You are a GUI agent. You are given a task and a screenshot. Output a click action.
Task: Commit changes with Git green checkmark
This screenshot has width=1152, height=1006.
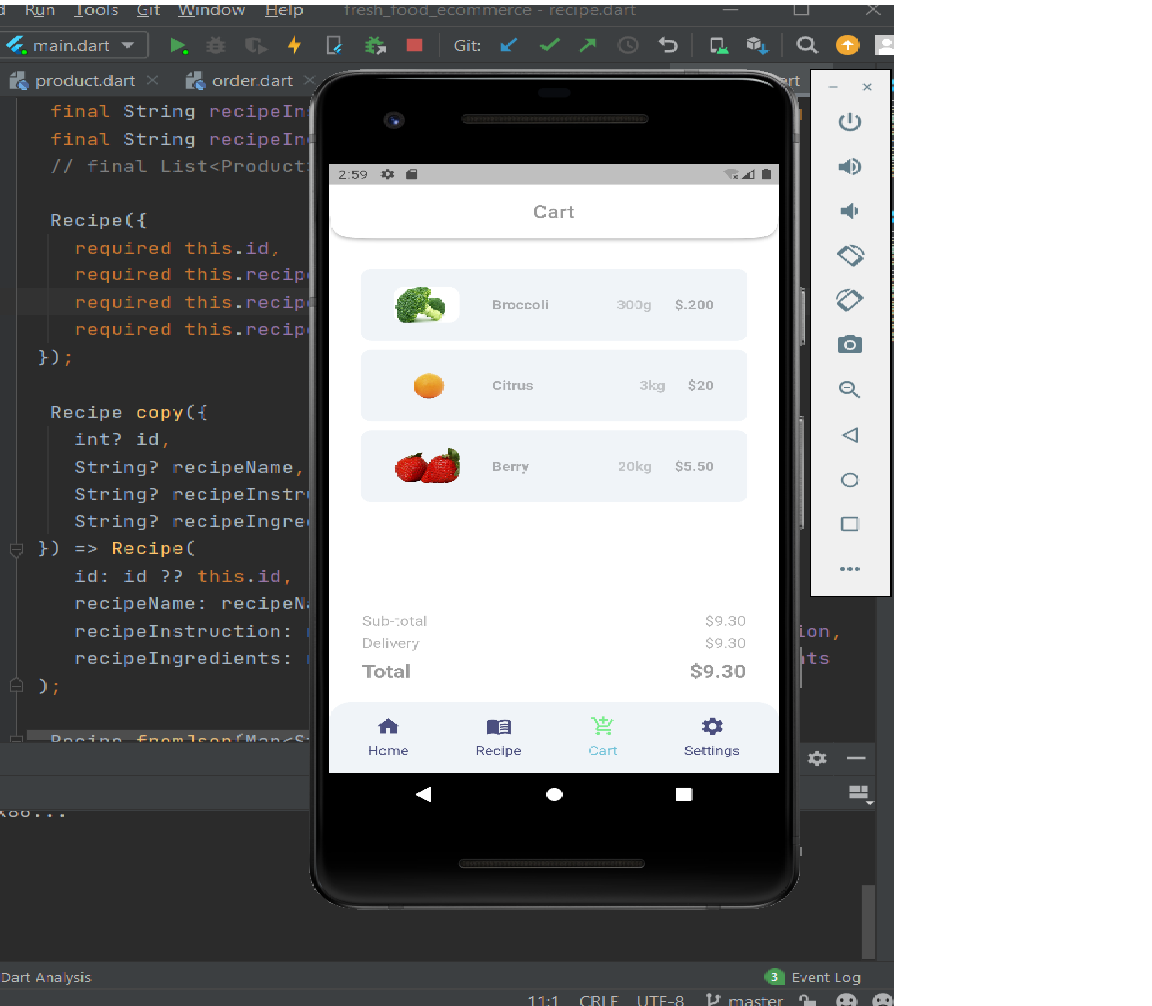(x=549, y=46)
